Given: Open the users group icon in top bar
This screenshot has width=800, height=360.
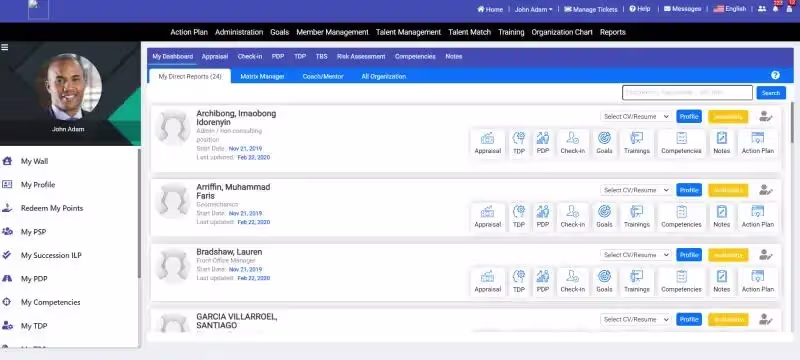Looking at the screenshot, I should point(762,9).
